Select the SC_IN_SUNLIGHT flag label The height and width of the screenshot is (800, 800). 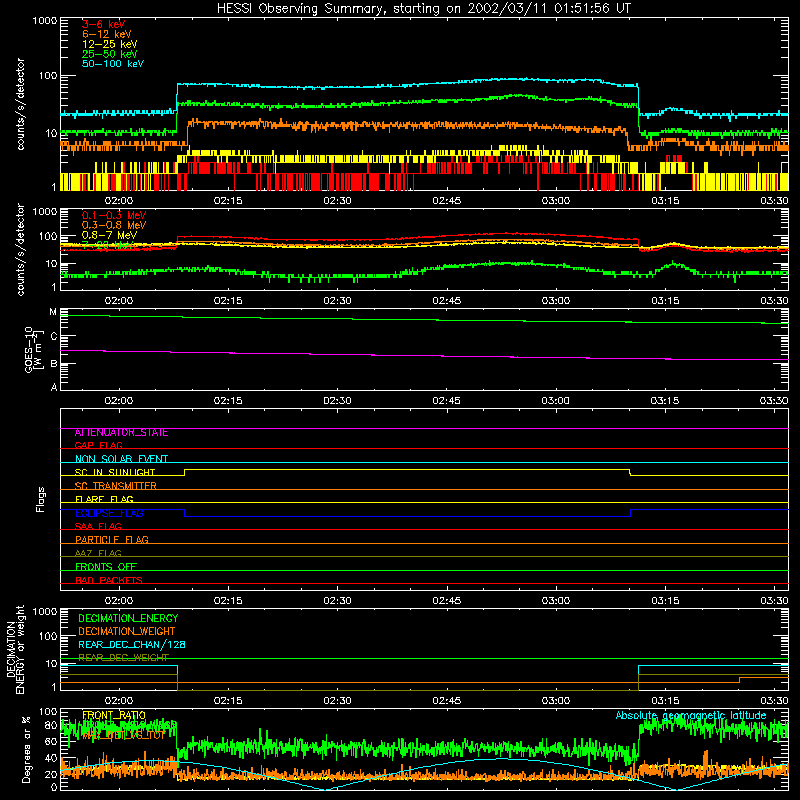coord(115,472)
